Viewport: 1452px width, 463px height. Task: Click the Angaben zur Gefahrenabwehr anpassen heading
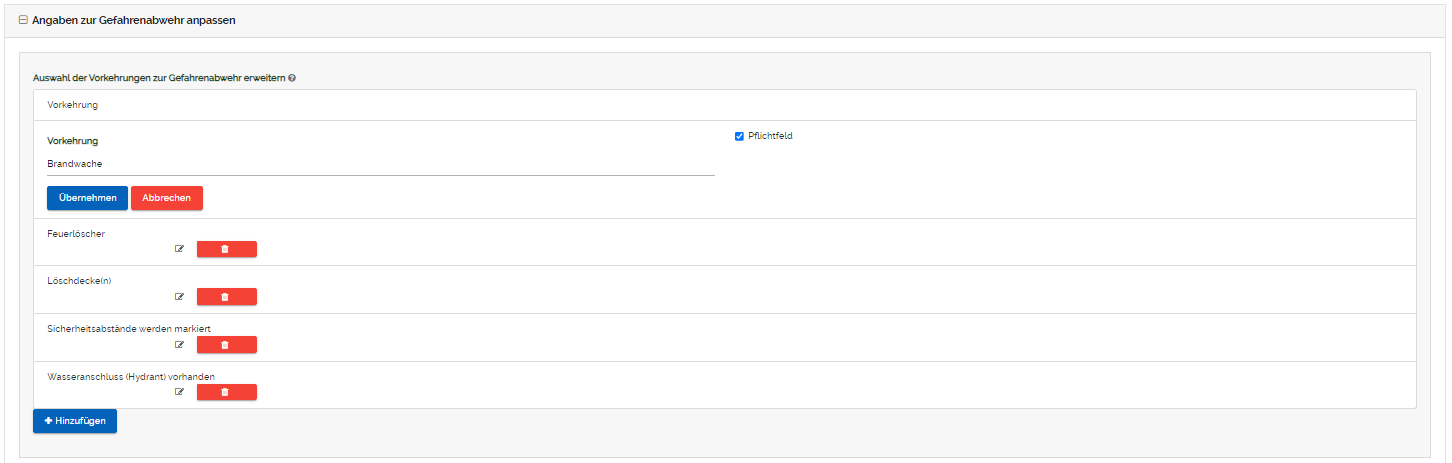click(x=134, y=20)
